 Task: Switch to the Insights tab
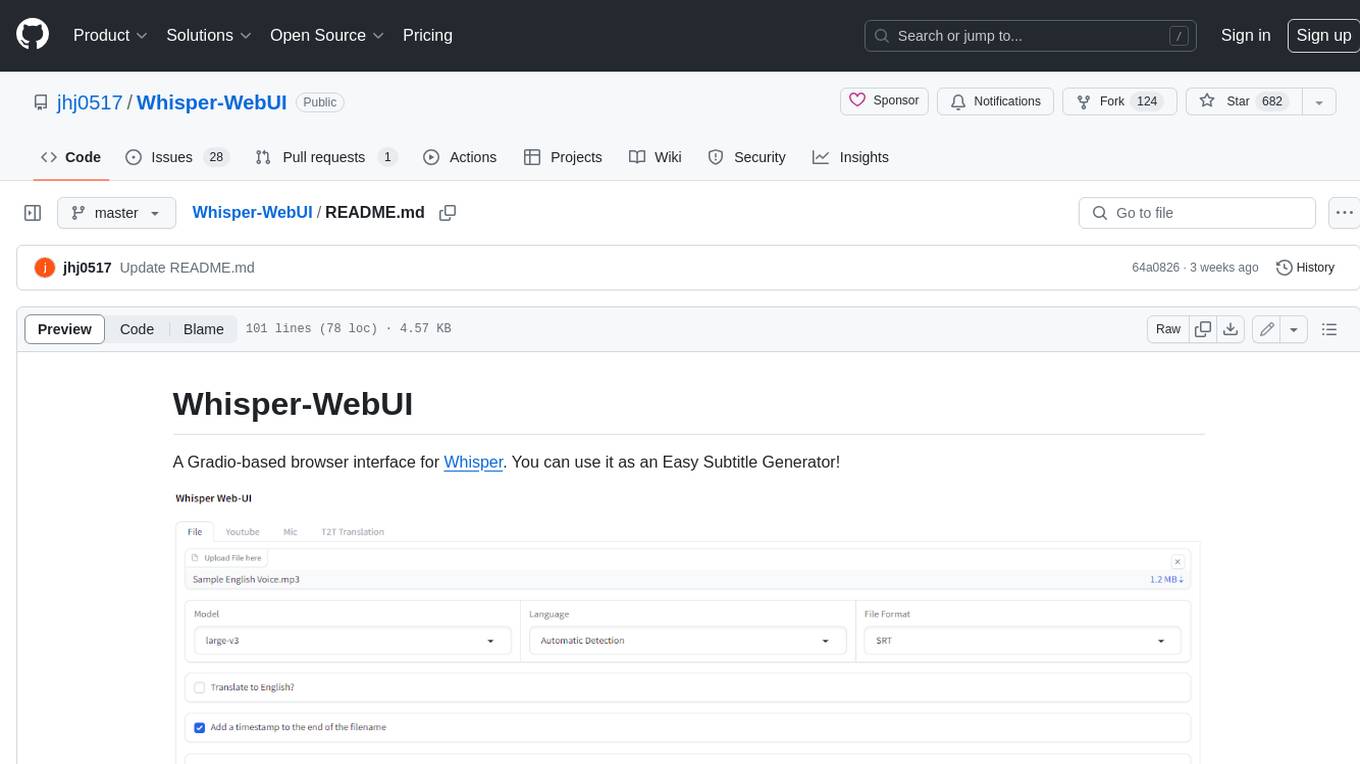(850, 157)
